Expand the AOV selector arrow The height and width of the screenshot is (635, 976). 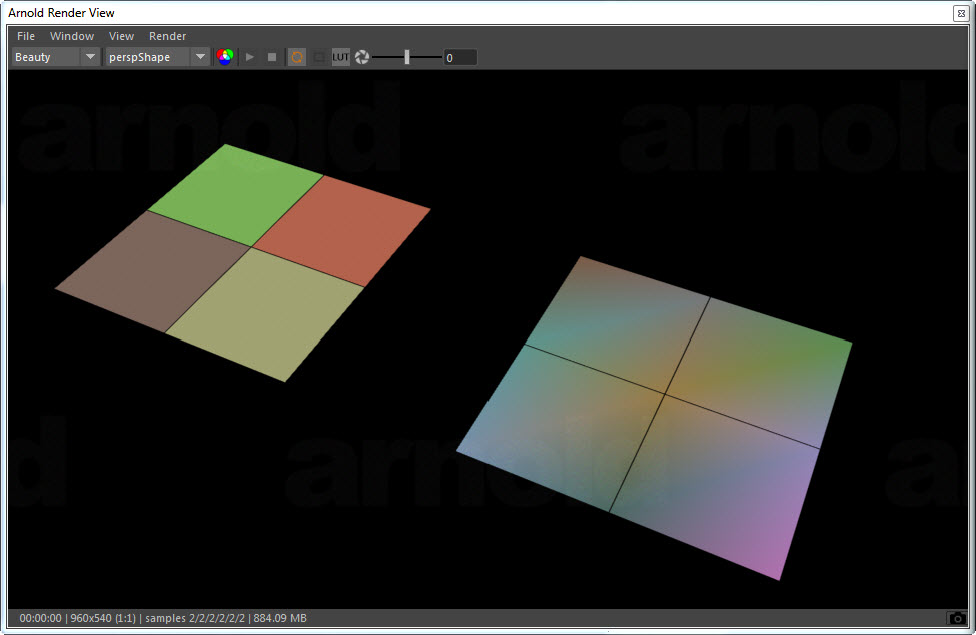(x=90, y=57)
